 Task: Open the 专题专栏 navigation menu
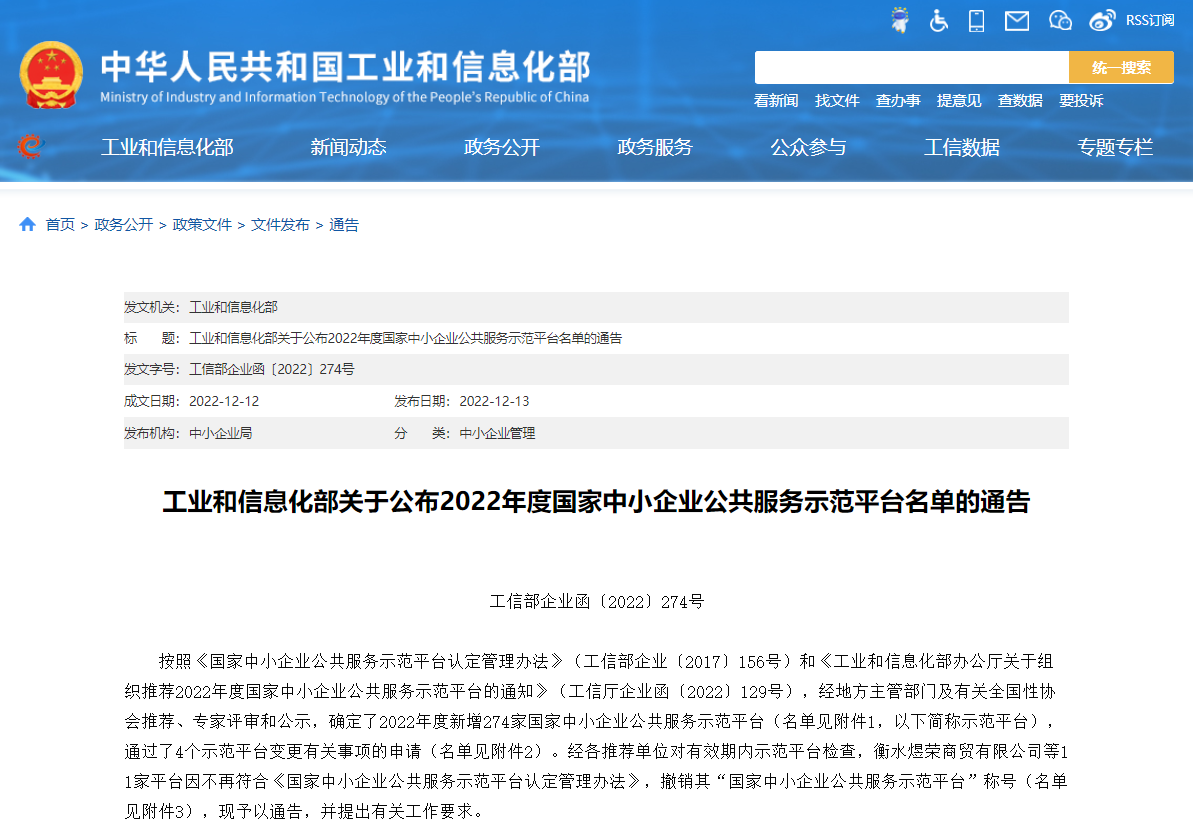1116,146
